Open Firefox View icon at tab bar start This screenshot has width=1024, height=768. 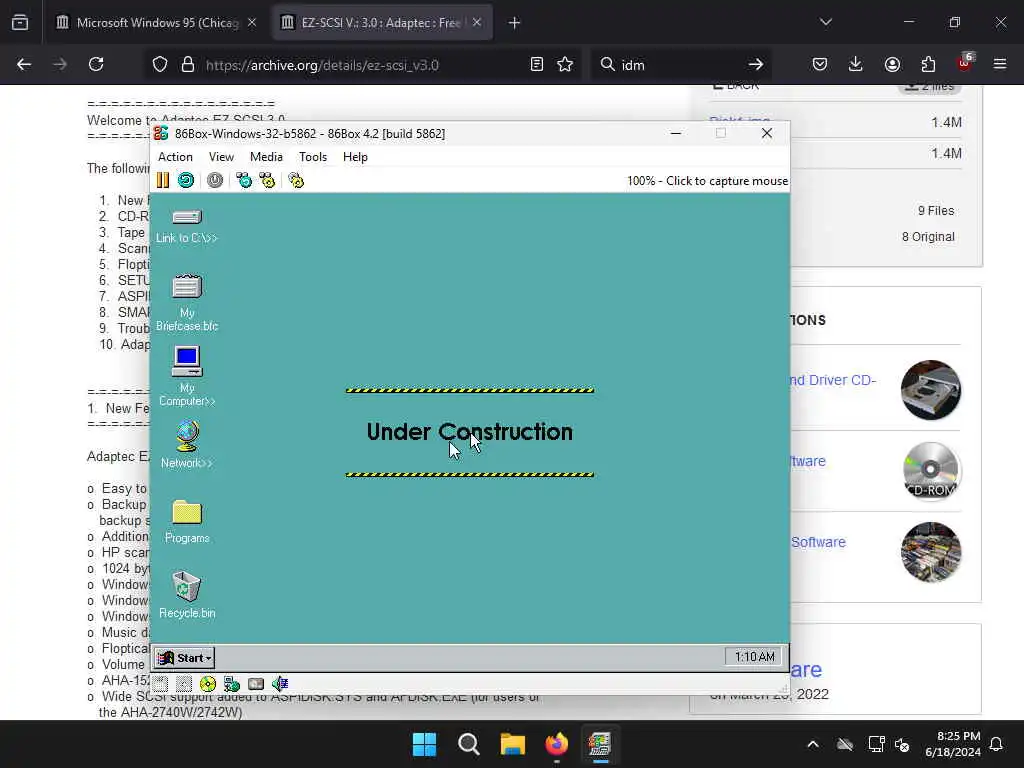coord(20,23)
